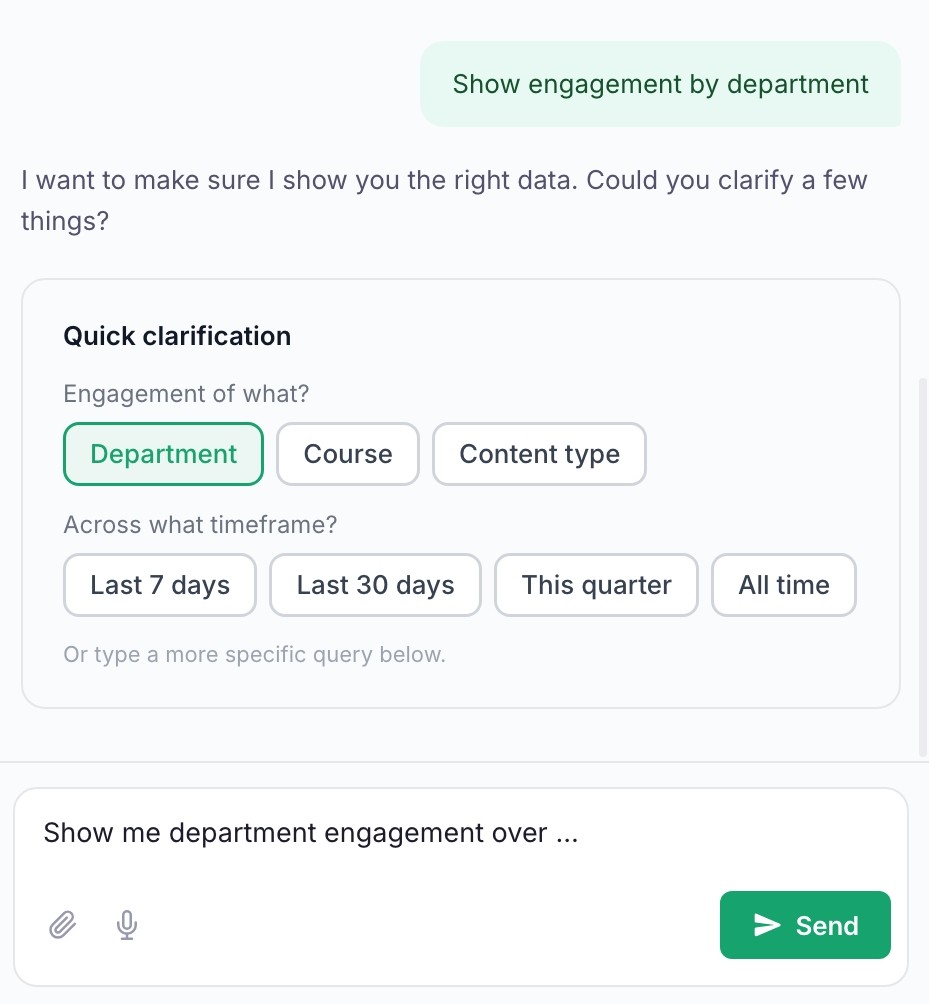This screenshot has width=929, height=1004.
Task: Click the paperclip attachment icon
Action: (x=63, y=925)
